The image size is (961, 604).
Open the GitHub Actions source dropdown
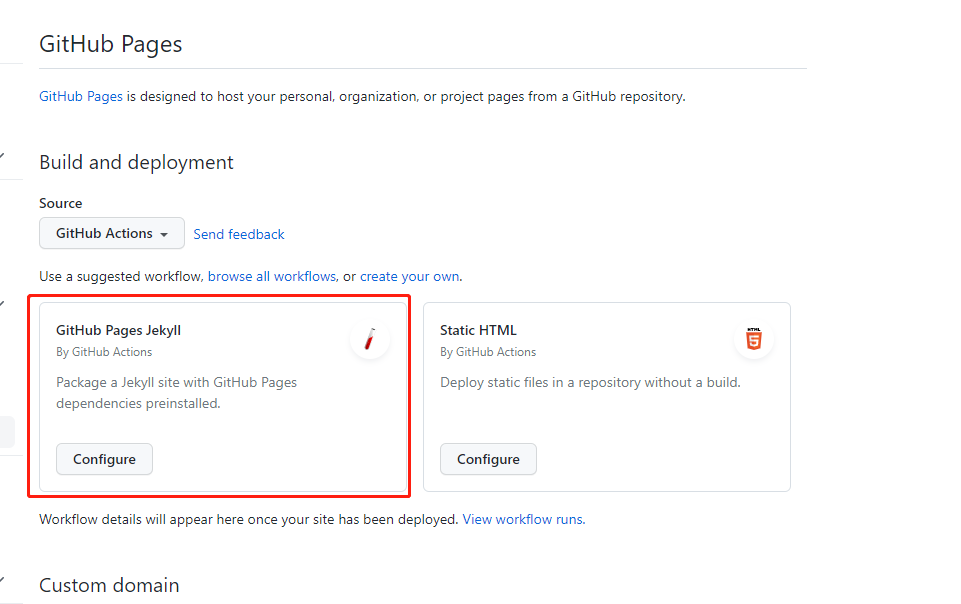112,233
